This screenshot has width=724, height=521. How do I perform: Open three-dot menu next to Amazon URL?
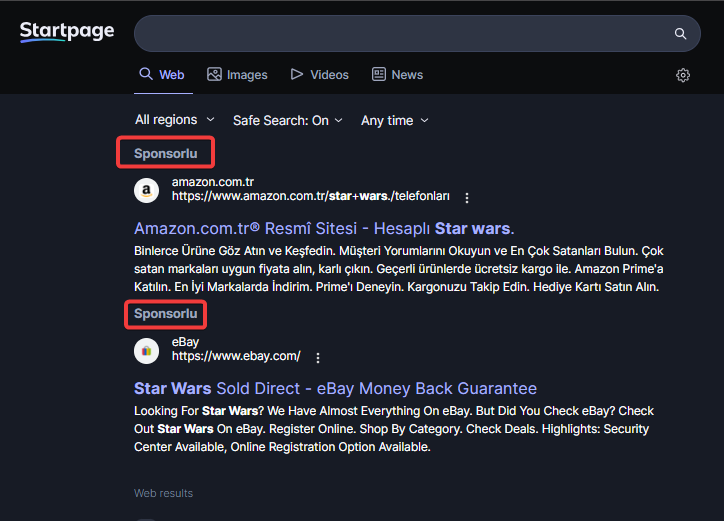coord(467,198)
